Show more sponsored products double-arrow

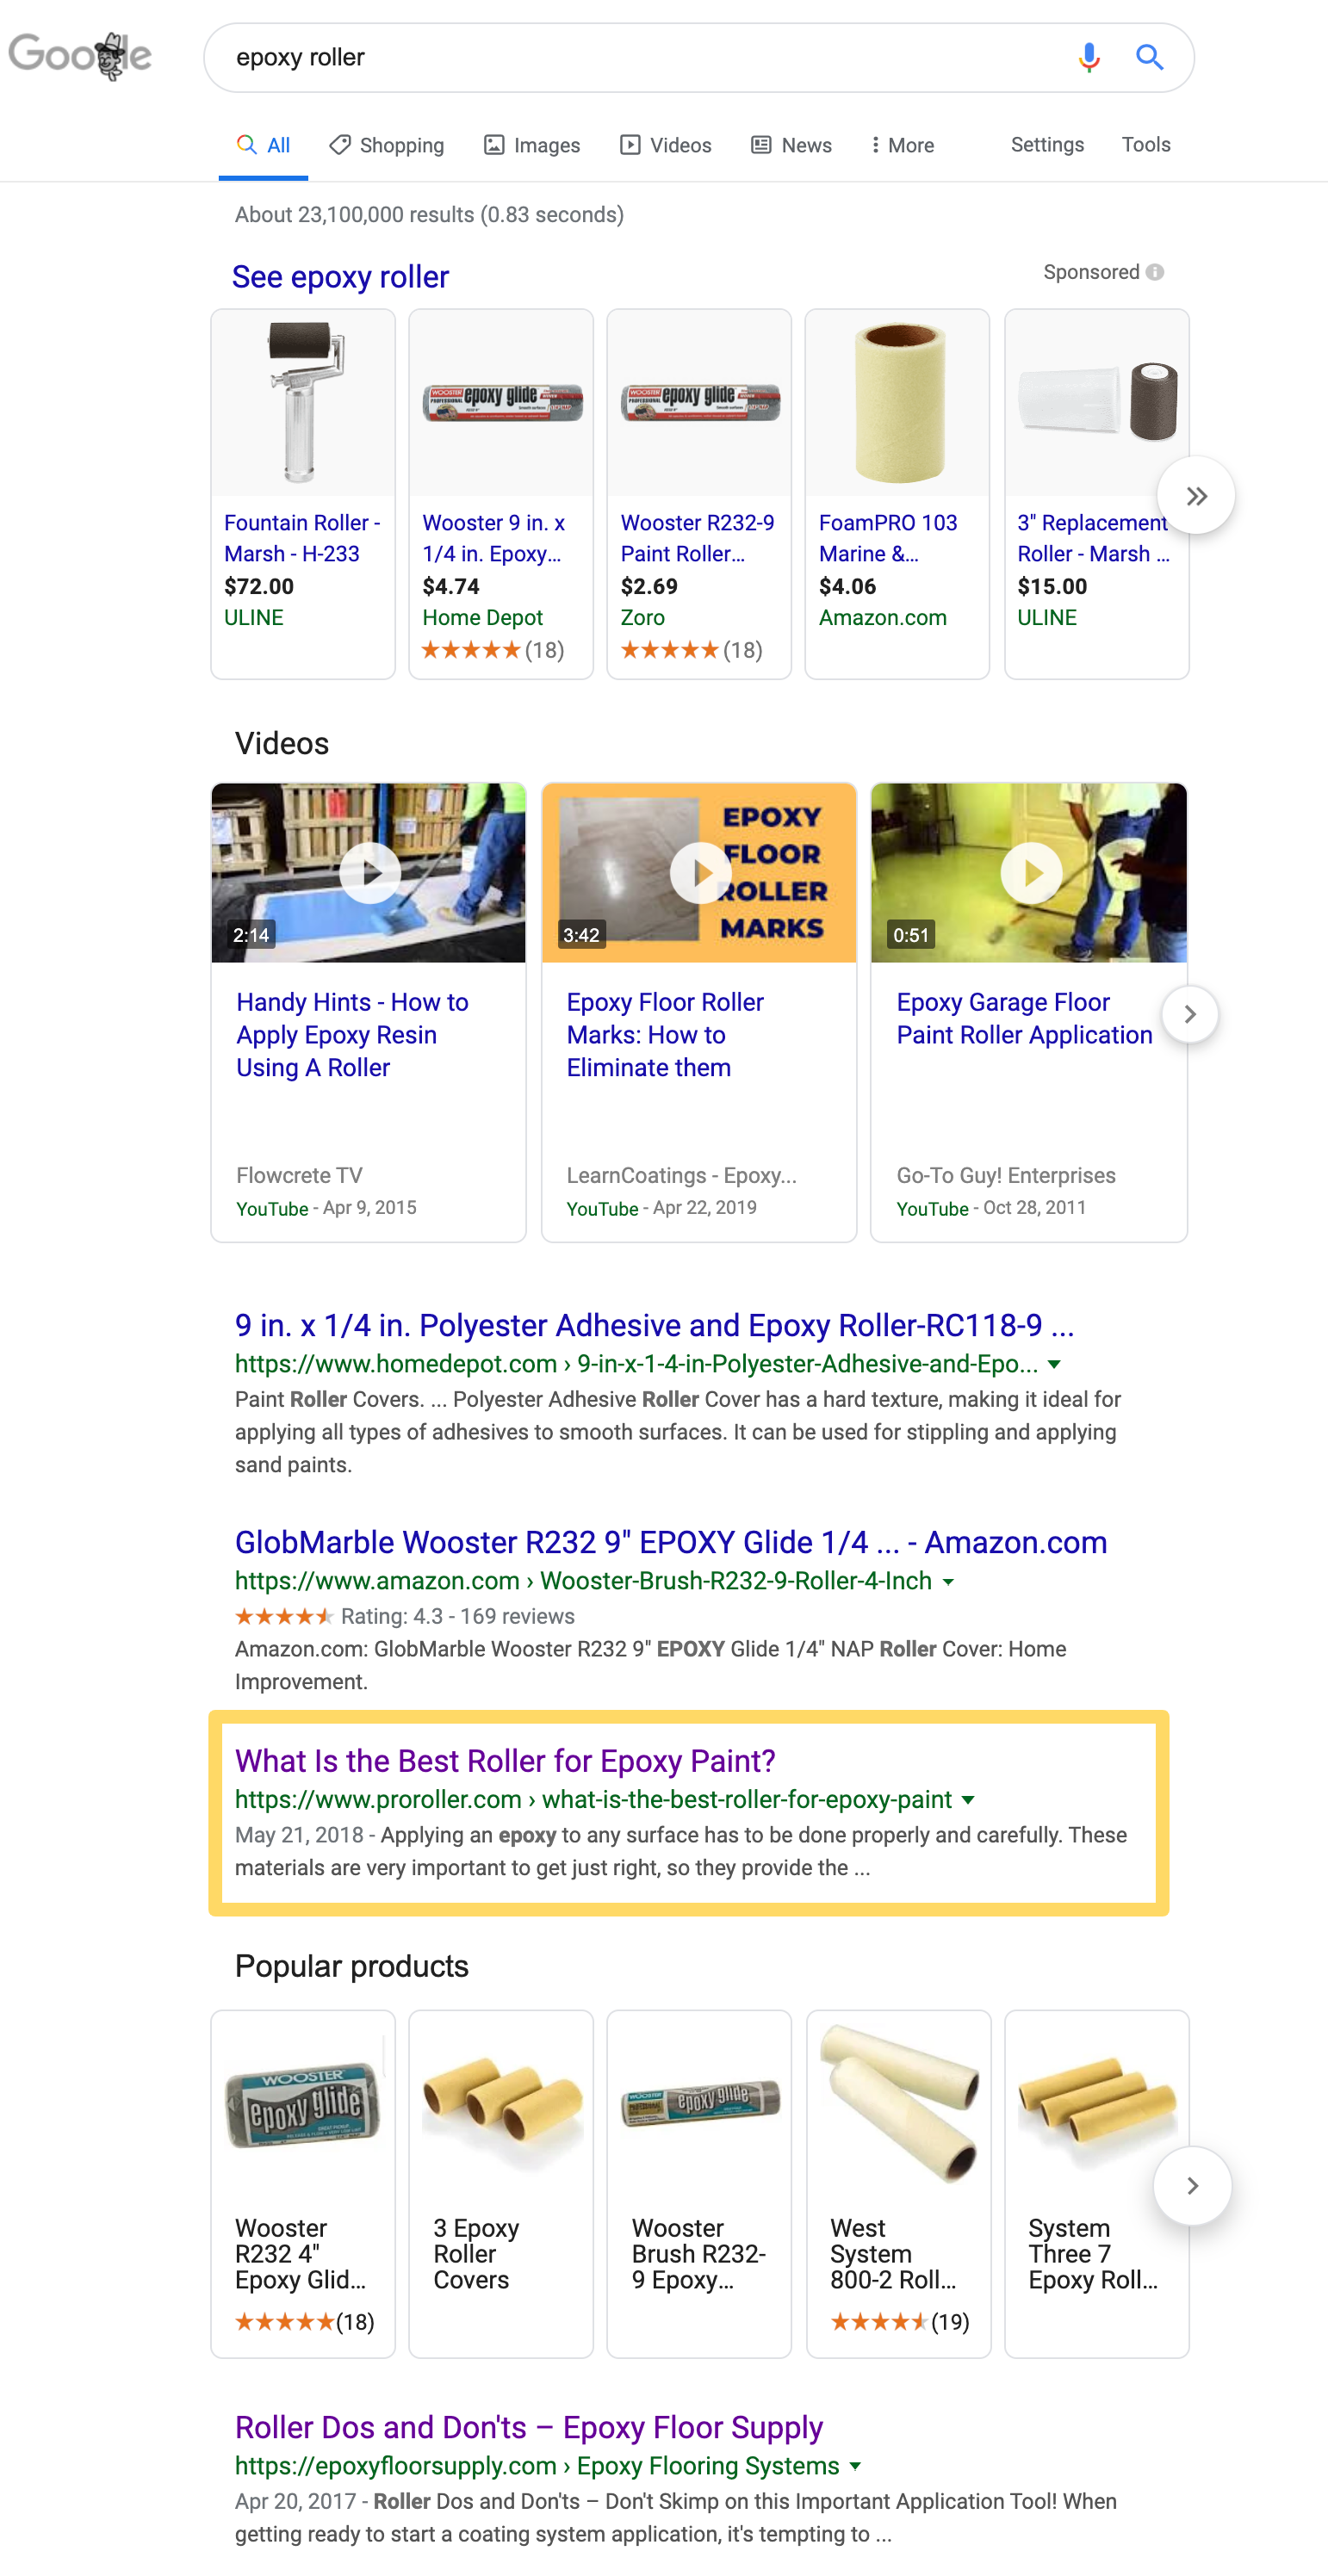pos(1196,496)
